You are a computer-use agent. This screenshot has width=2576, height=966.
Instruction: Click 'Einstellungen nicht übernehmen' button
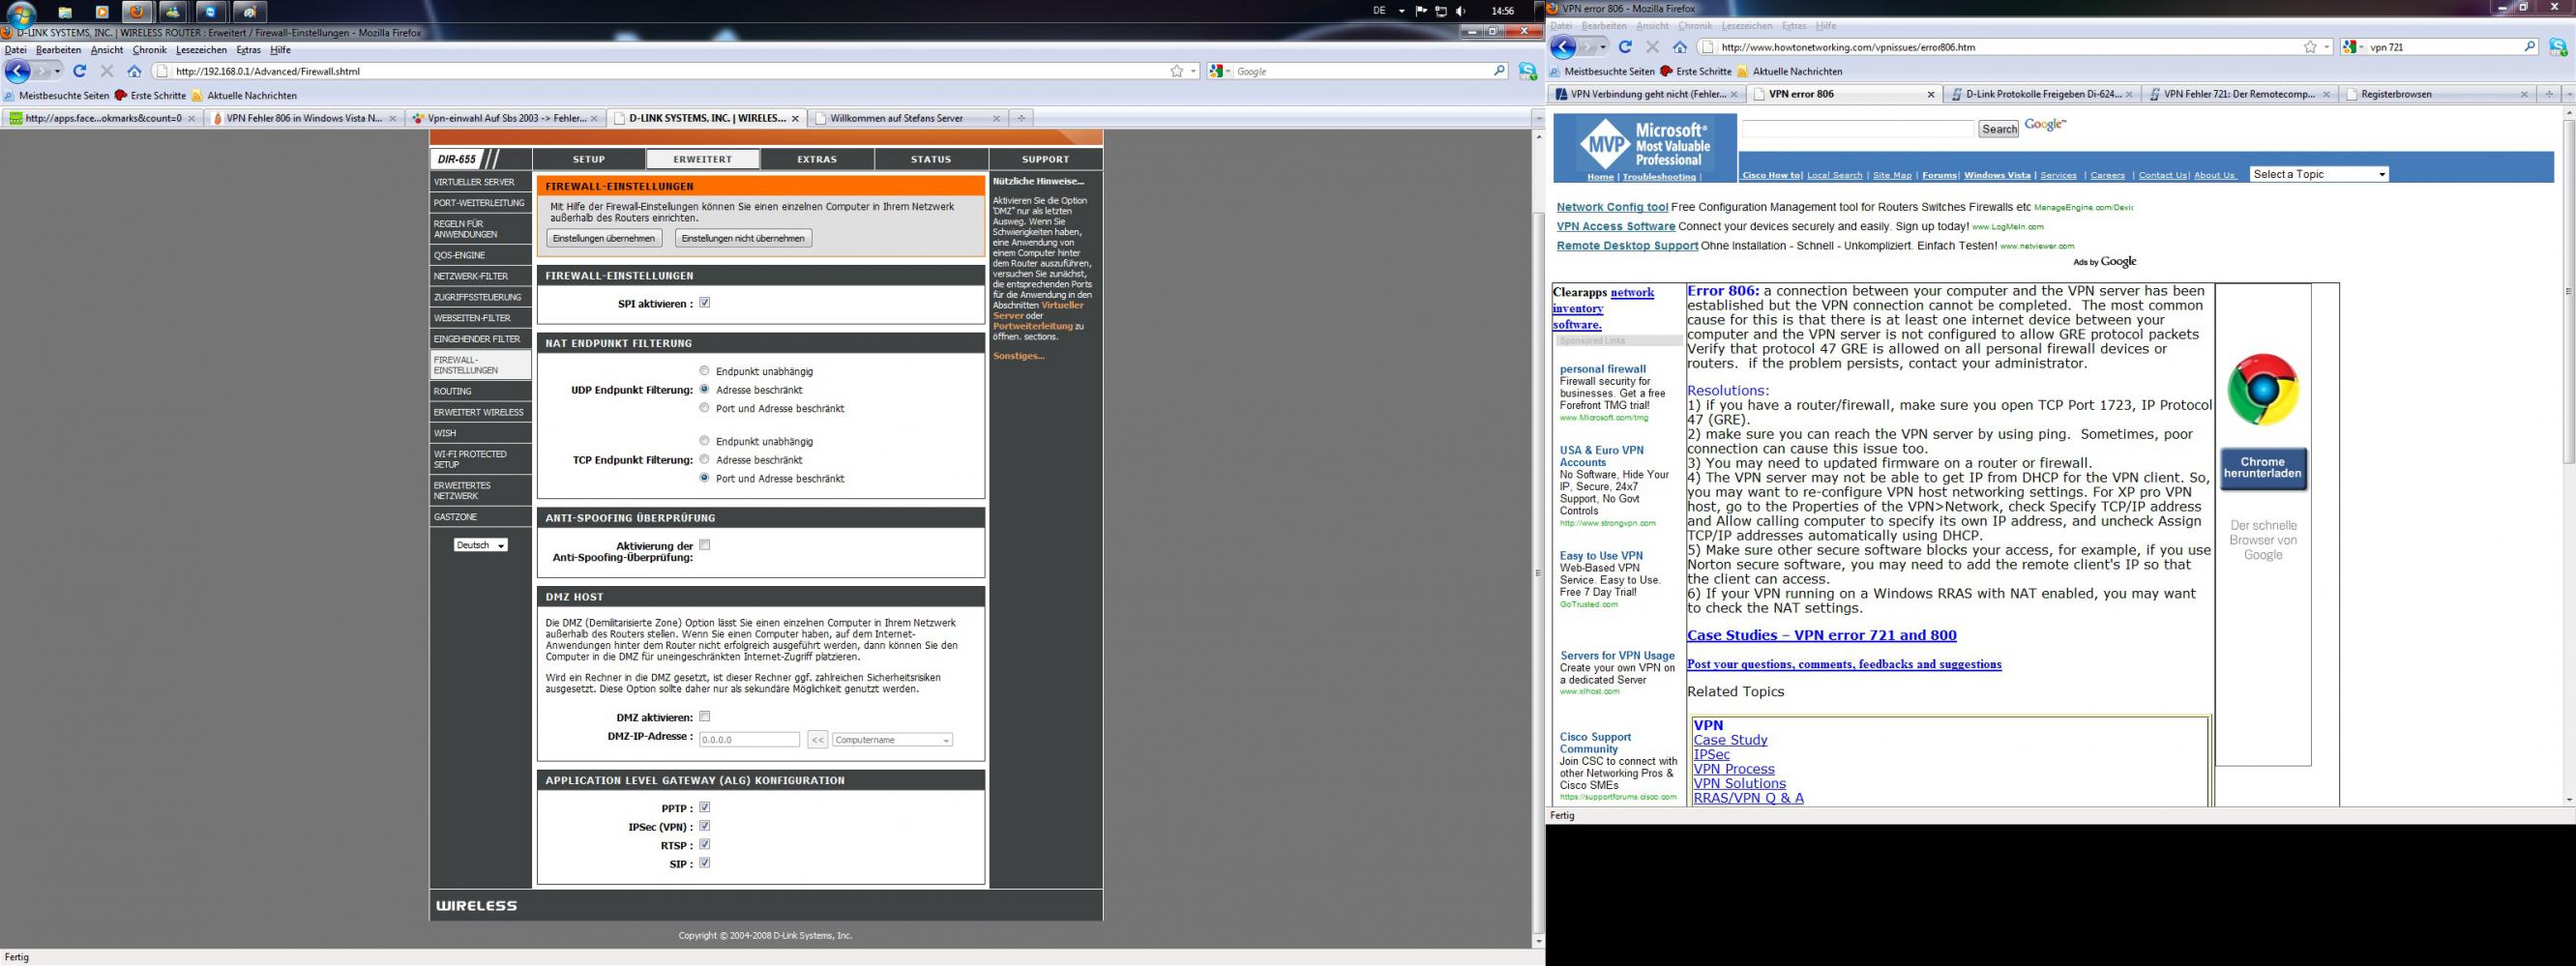(743, 238)
